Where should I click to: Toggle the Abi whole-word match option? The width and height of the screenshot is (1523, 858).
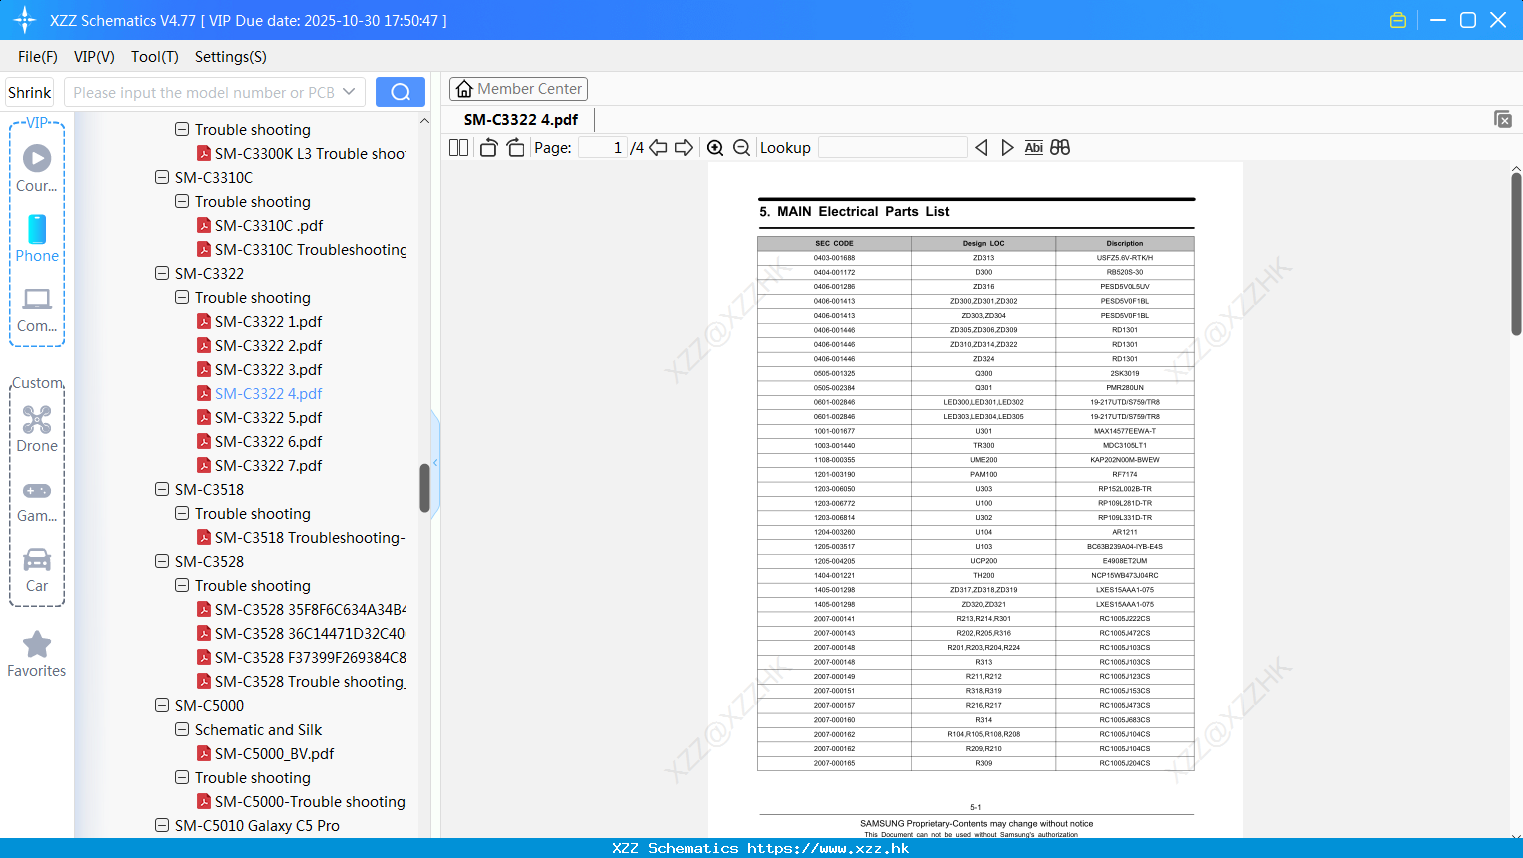(1034, 147)
